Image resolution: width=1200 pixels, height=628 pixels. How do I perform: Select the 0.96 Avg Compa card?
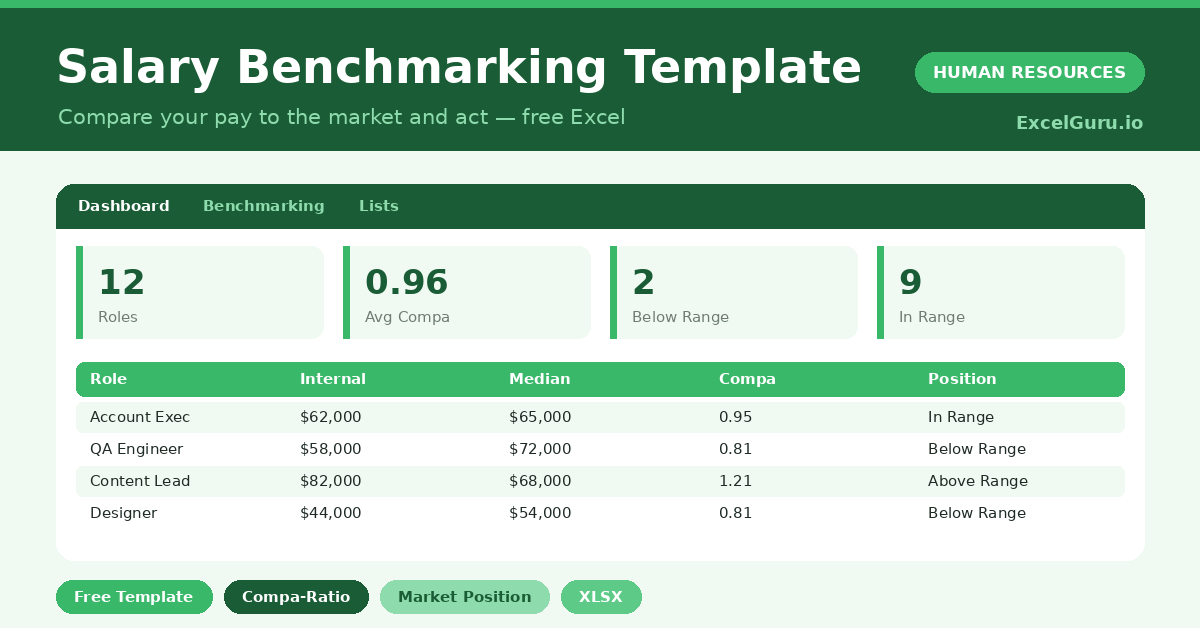point(467,293)
